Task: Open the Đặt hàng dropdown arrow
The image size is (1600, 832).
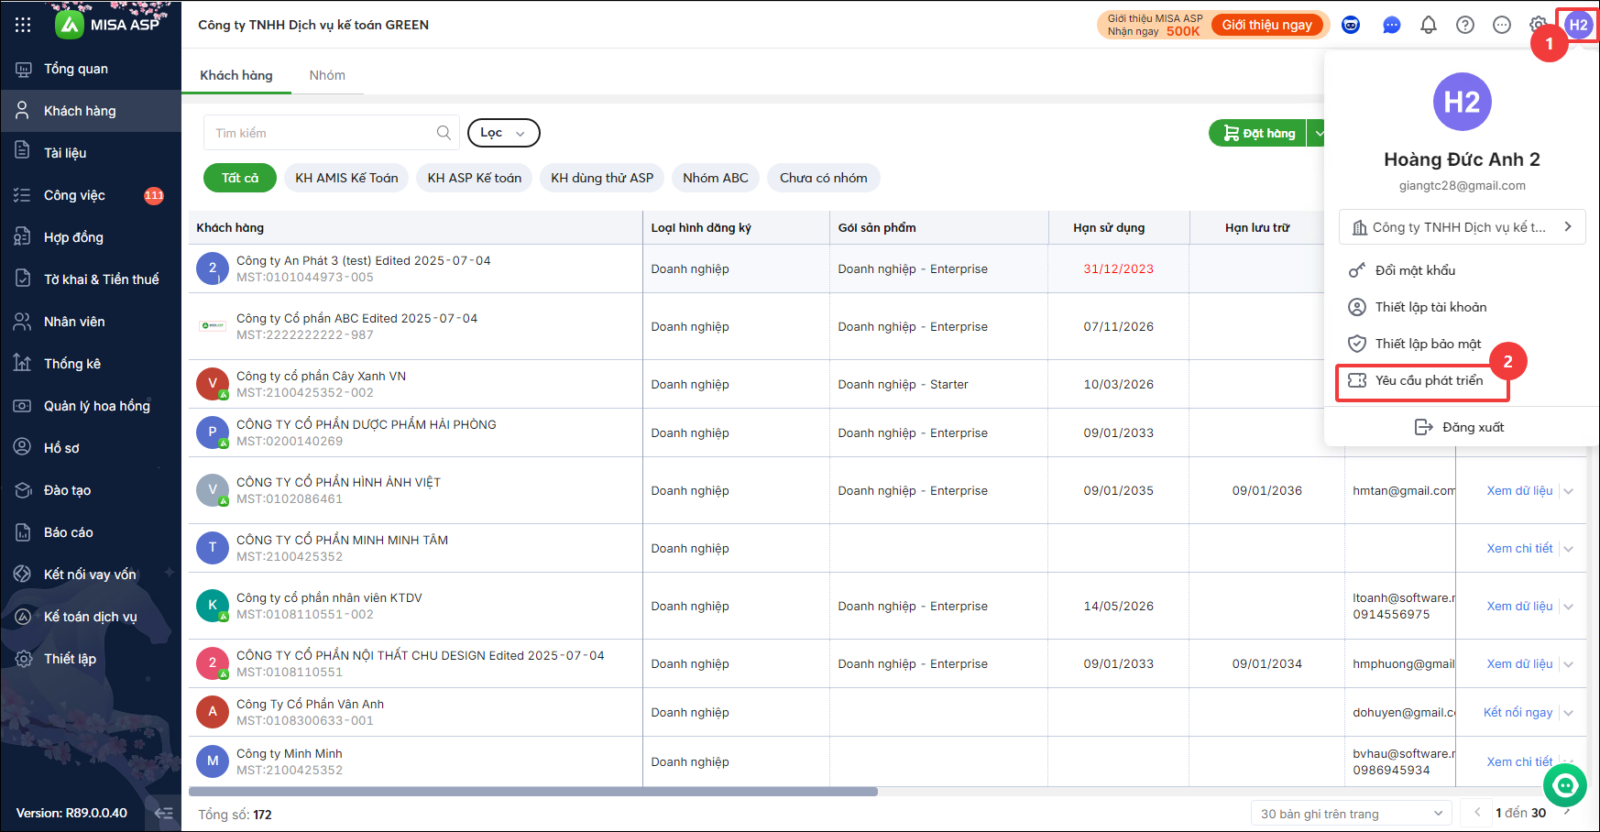Action: [x=1319, y=133]
